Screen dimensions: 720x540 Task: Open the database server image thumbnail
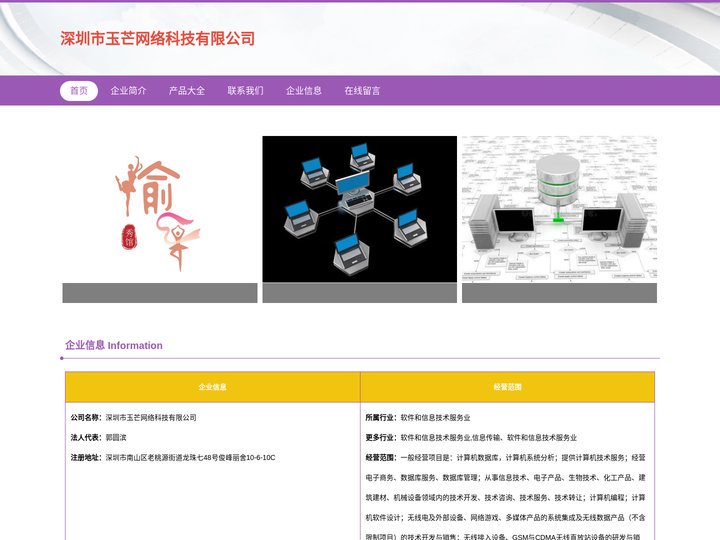pos(559,209)
